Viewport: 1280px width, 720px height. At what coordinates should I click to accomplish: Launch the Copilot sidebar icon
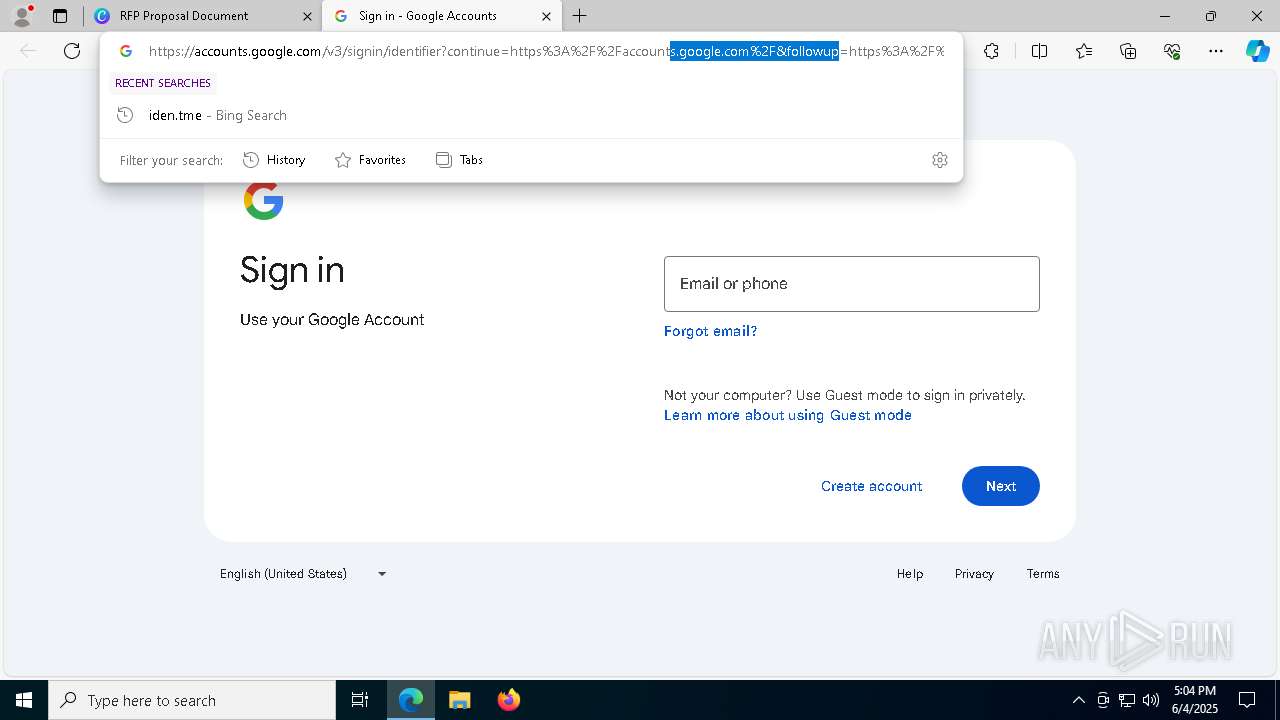[x=1257, y=51]
